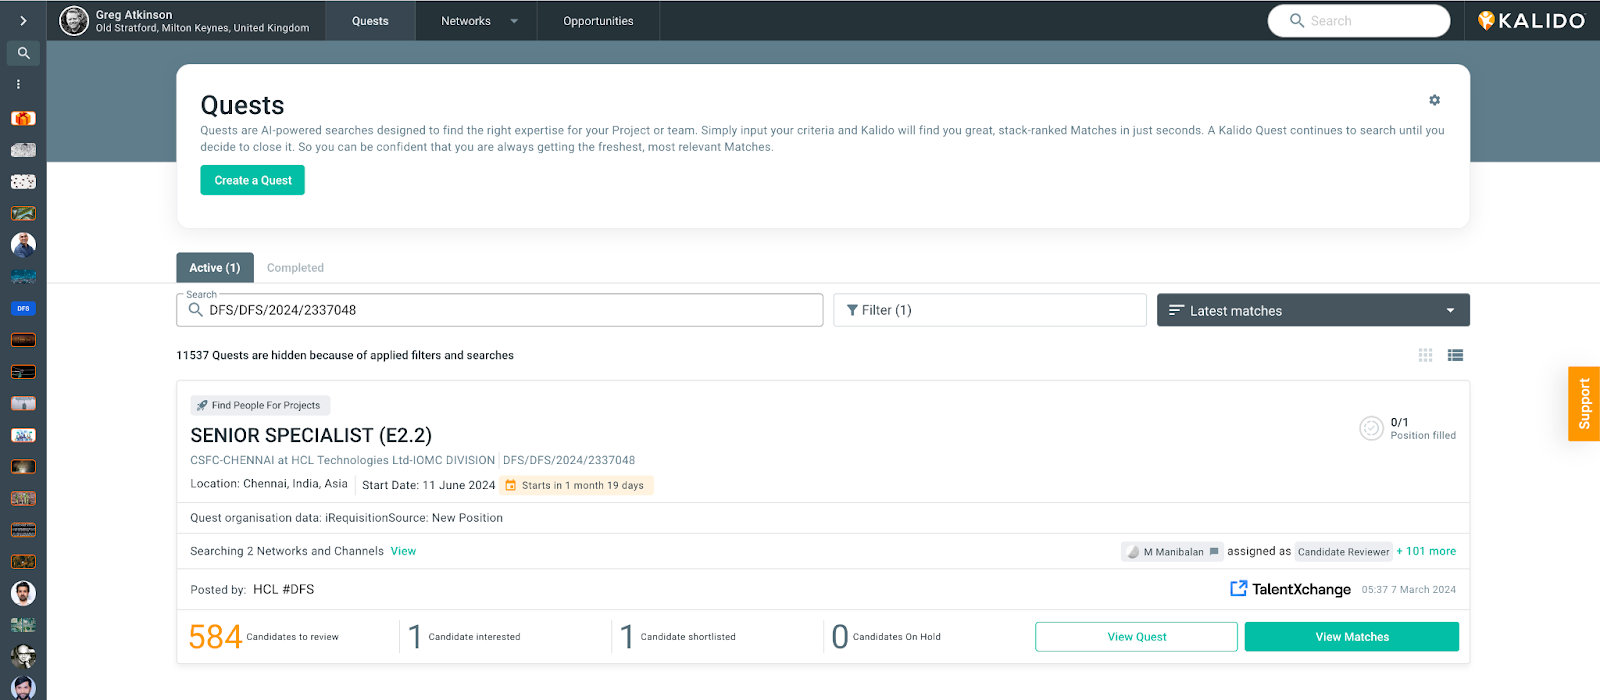
Task: Switch to grid view layout
Action: pos(1425,355)
